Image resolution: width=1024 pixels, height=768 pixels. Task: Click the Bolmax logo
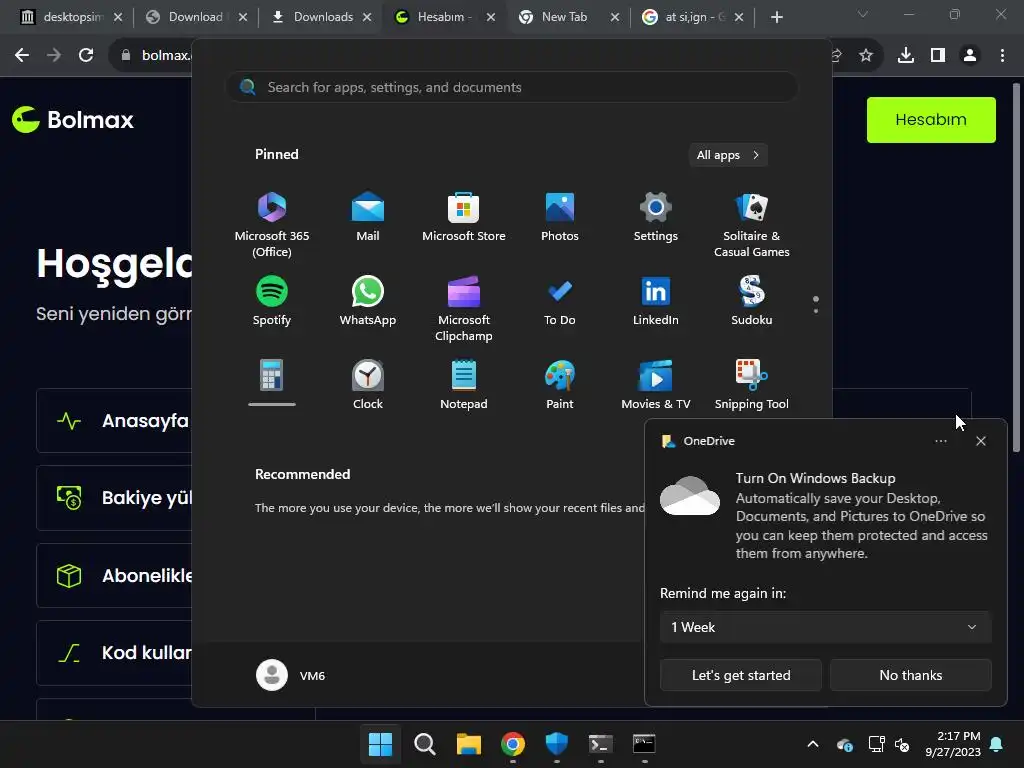click(x=72, y=120)
